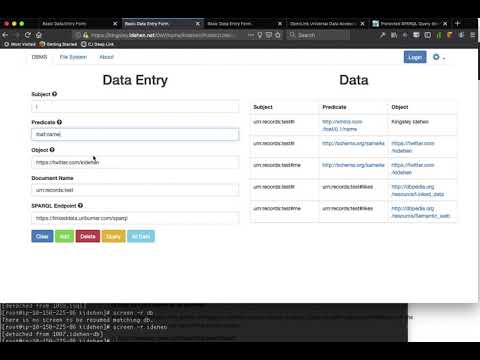The width and height of the screenshot is (480, 360).
Task: Focus the Document Name input field
Action: tap(135, 190)
